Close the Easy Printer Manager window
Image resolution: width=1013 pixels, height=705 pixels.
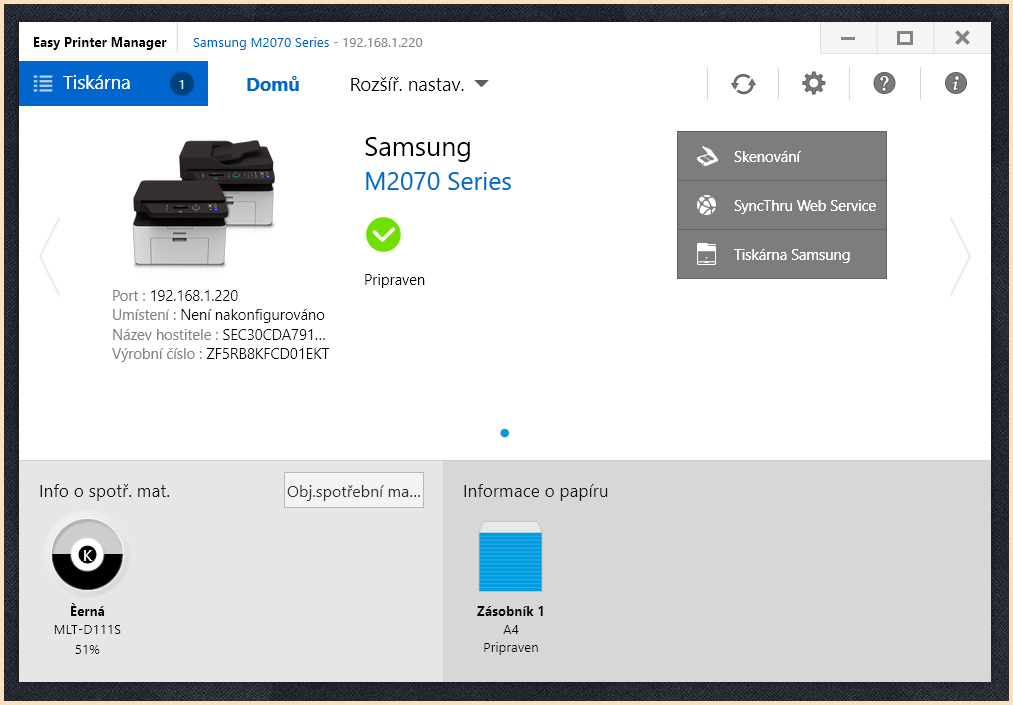pos(962,38)
